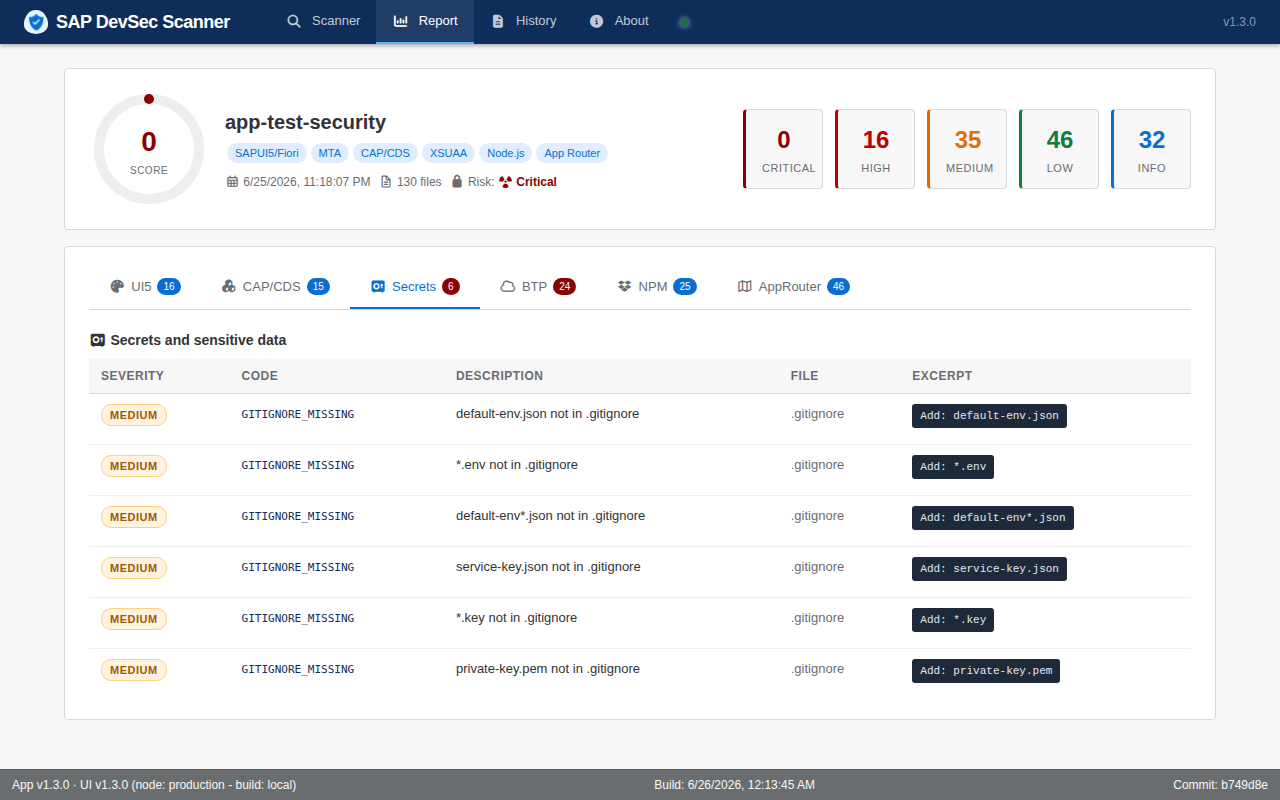1280x800 pixels.
Task: Click the lock icon beside Risk
Action: click(457, 182)
